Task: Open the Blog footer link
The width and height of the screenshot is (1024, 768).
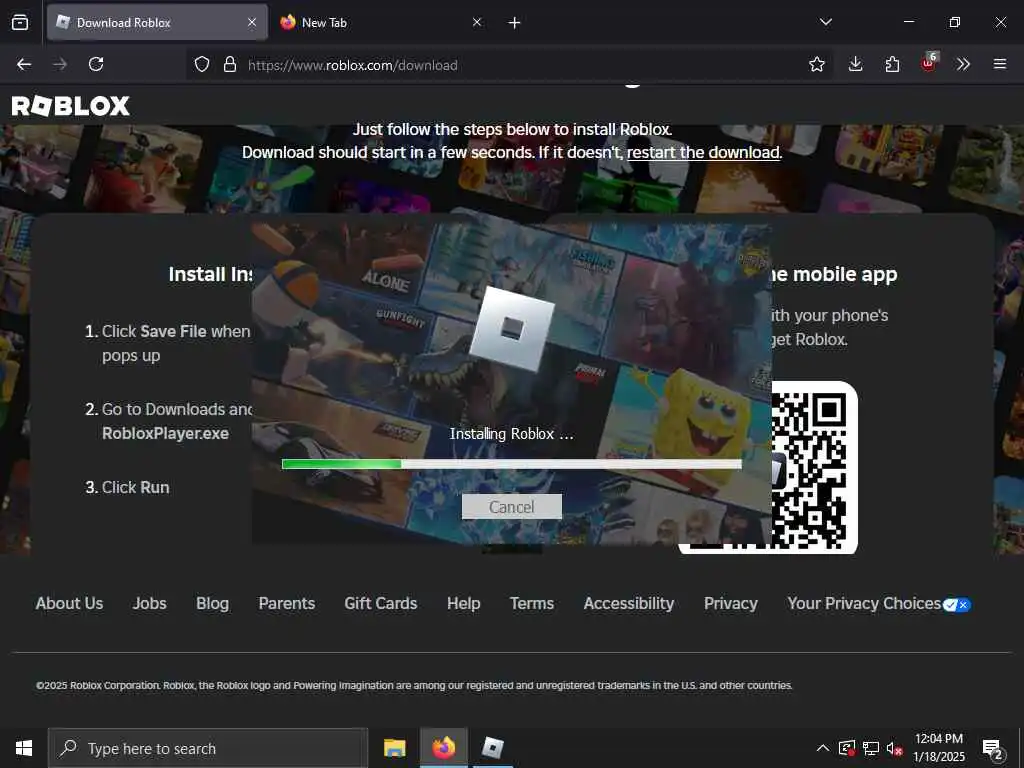Action: click(x=212, y=603)
